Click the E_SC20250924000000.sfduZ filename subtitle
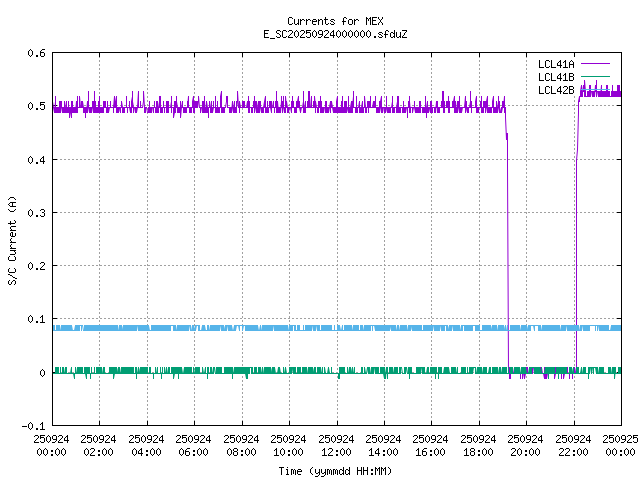Viewport: 640px width, 480px height. click(335, 34)
